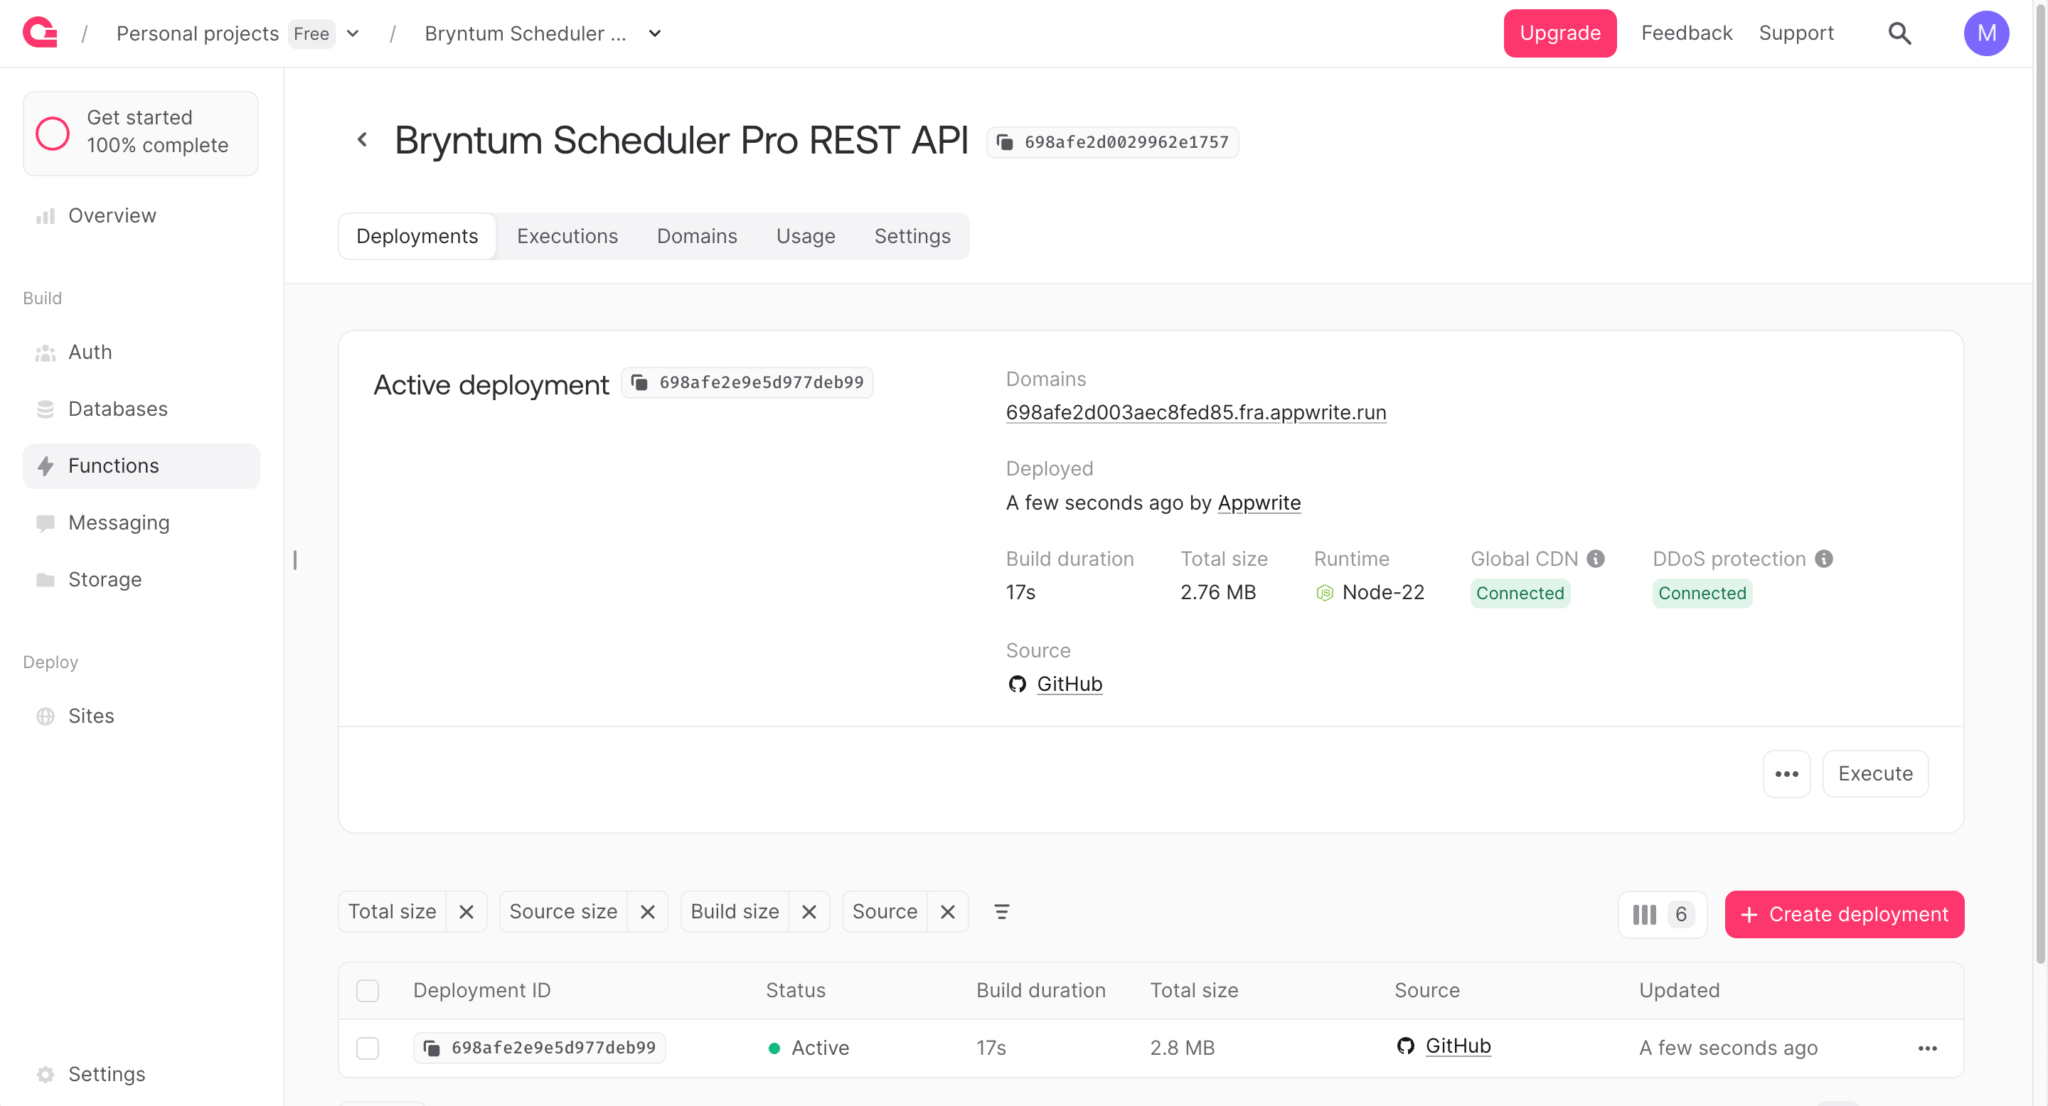The height and width of the screenshot is (1106, 2048).
Task: Open the Databases sidebar item
Action: tap(117, 409)
